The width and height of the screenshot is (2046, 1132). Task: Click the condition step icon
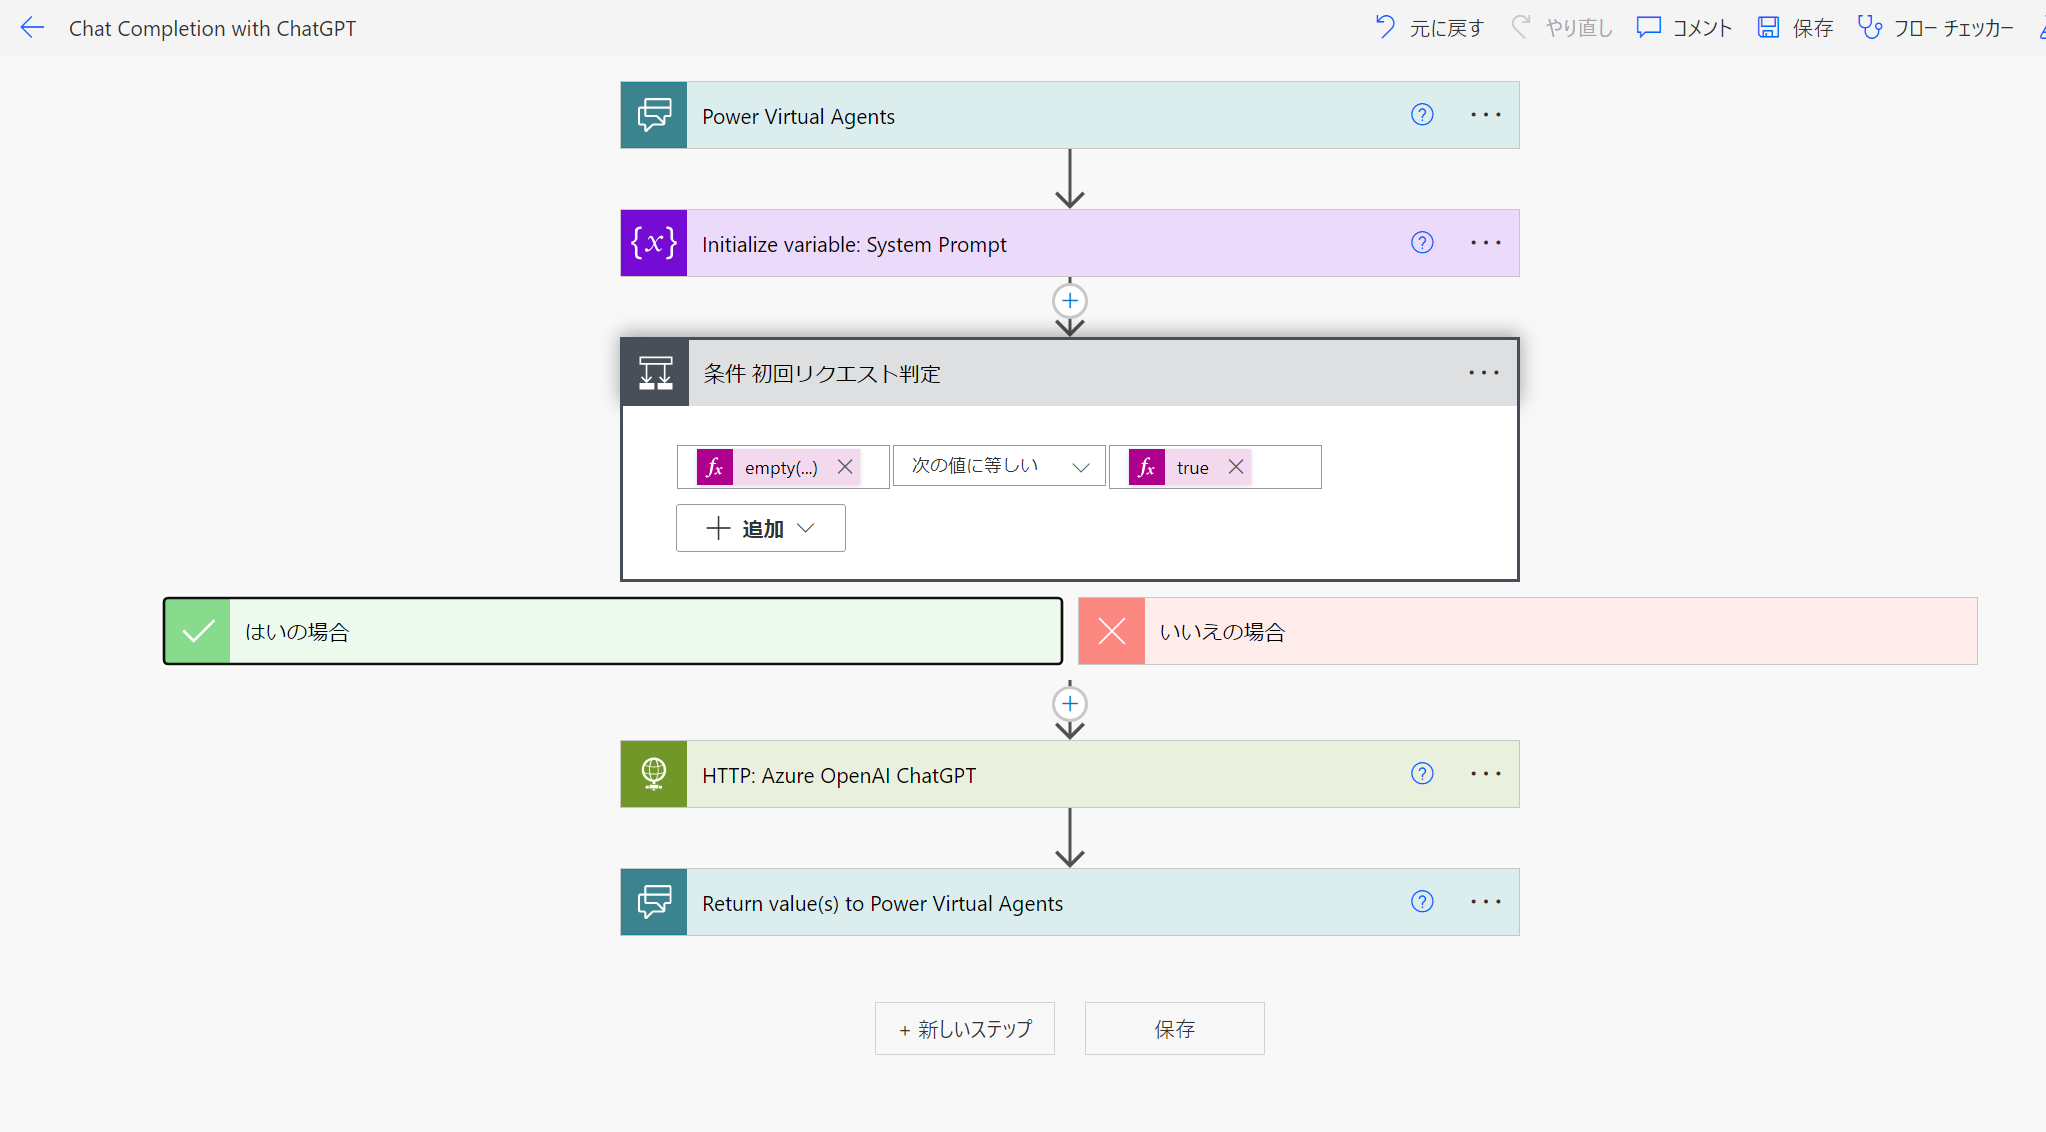pos(655,373)
